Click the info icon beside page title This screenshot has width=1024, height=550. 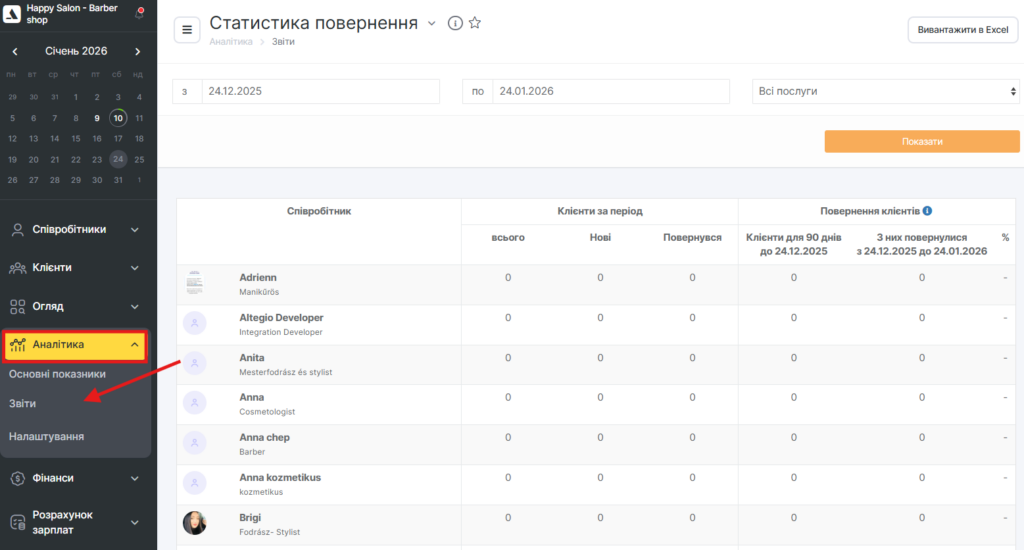[x=455, y=23]
